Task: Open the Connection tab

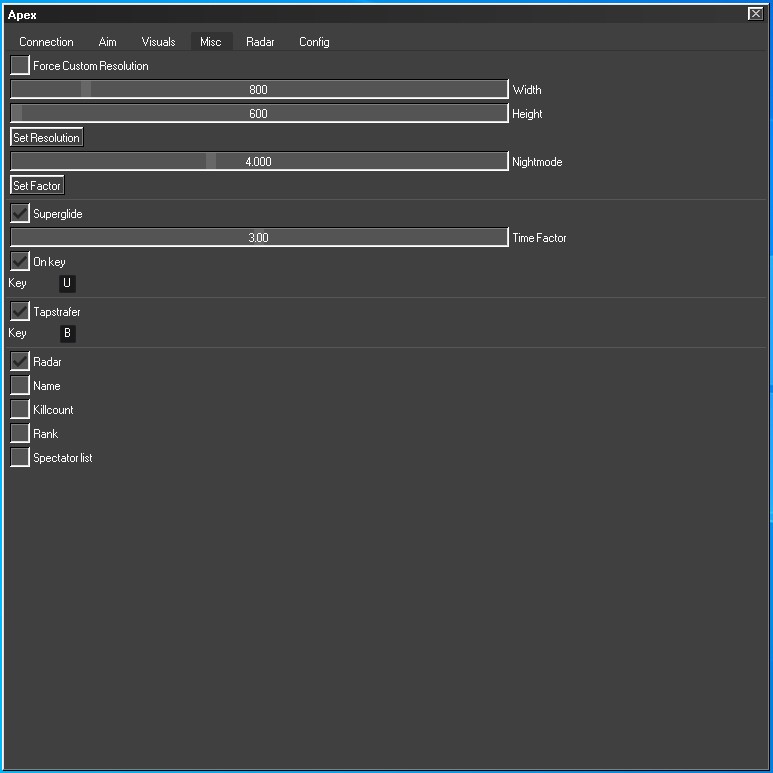Action: coord(46,42)
